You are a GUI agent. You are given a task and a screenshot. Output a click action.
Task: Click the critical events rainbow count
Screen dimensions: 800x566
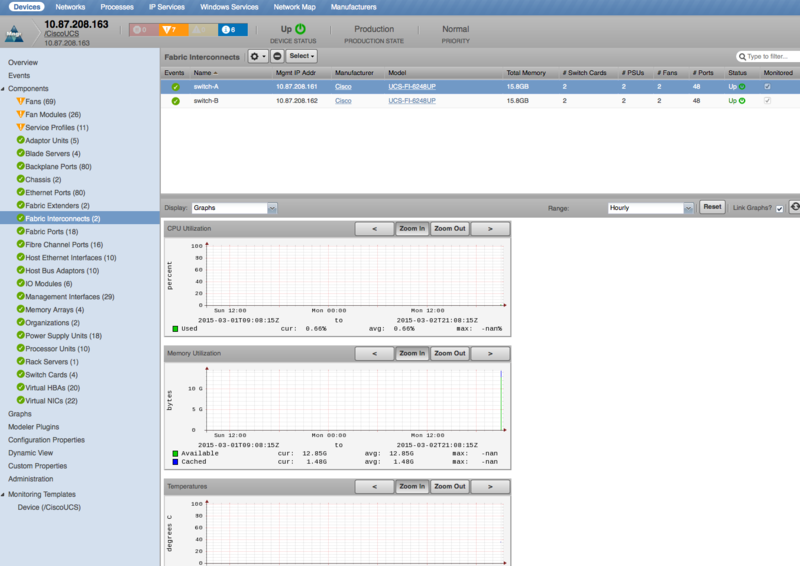(144, 30)
